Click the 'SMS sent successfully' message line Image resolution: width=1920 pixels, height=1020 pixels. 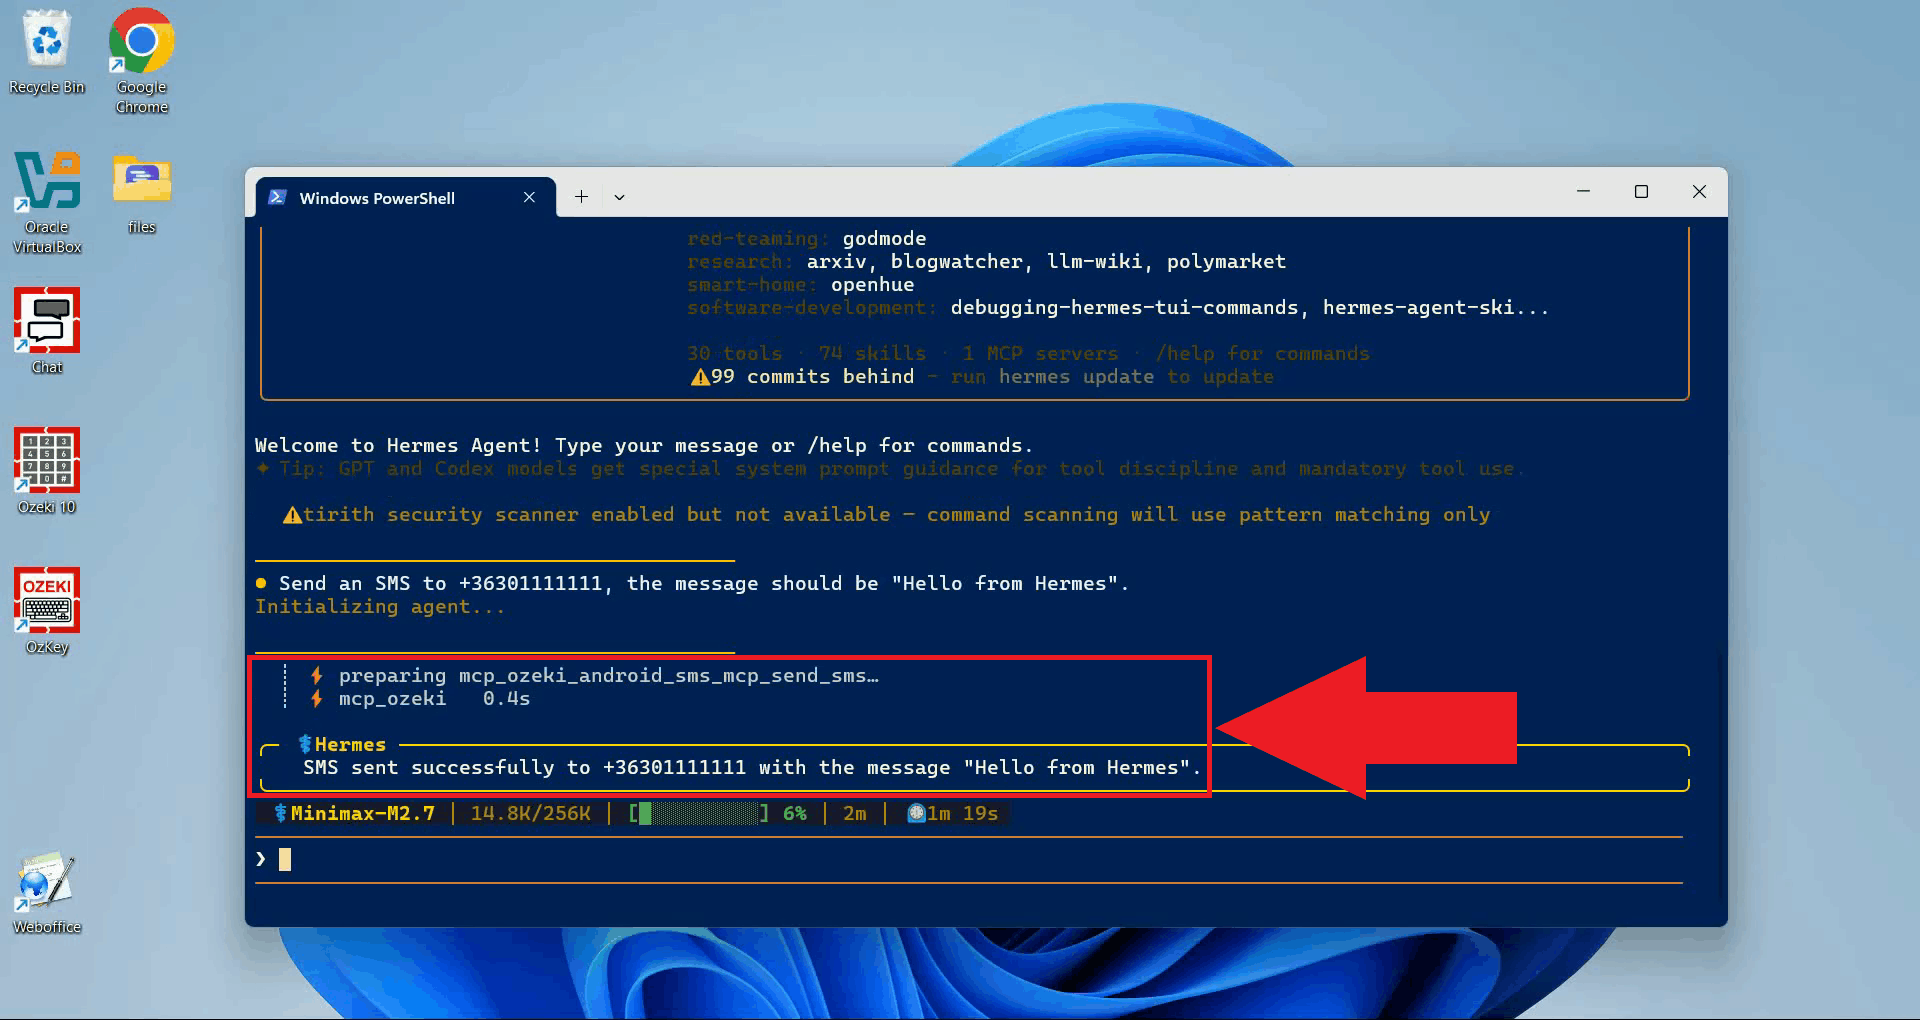(x=752, y=767)
